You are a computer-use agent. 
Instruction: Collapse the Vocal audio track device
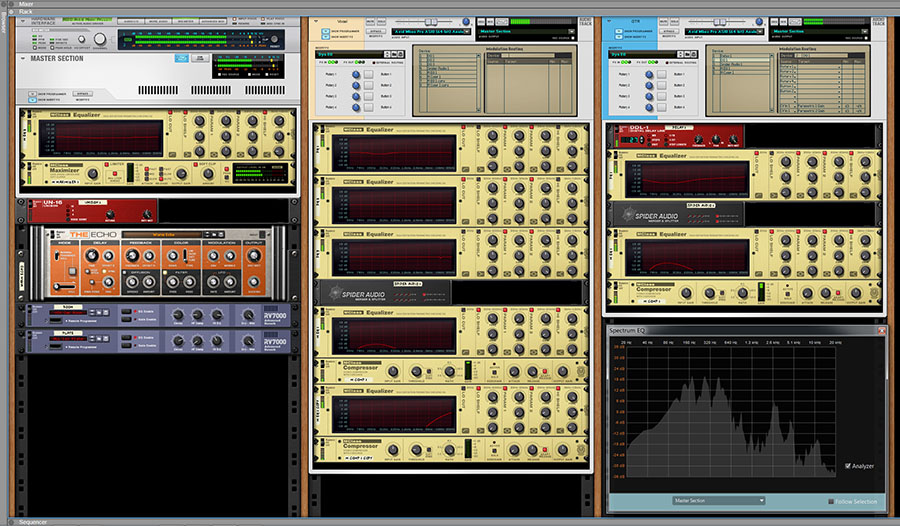pyautogui.click(x=318, y=19)
